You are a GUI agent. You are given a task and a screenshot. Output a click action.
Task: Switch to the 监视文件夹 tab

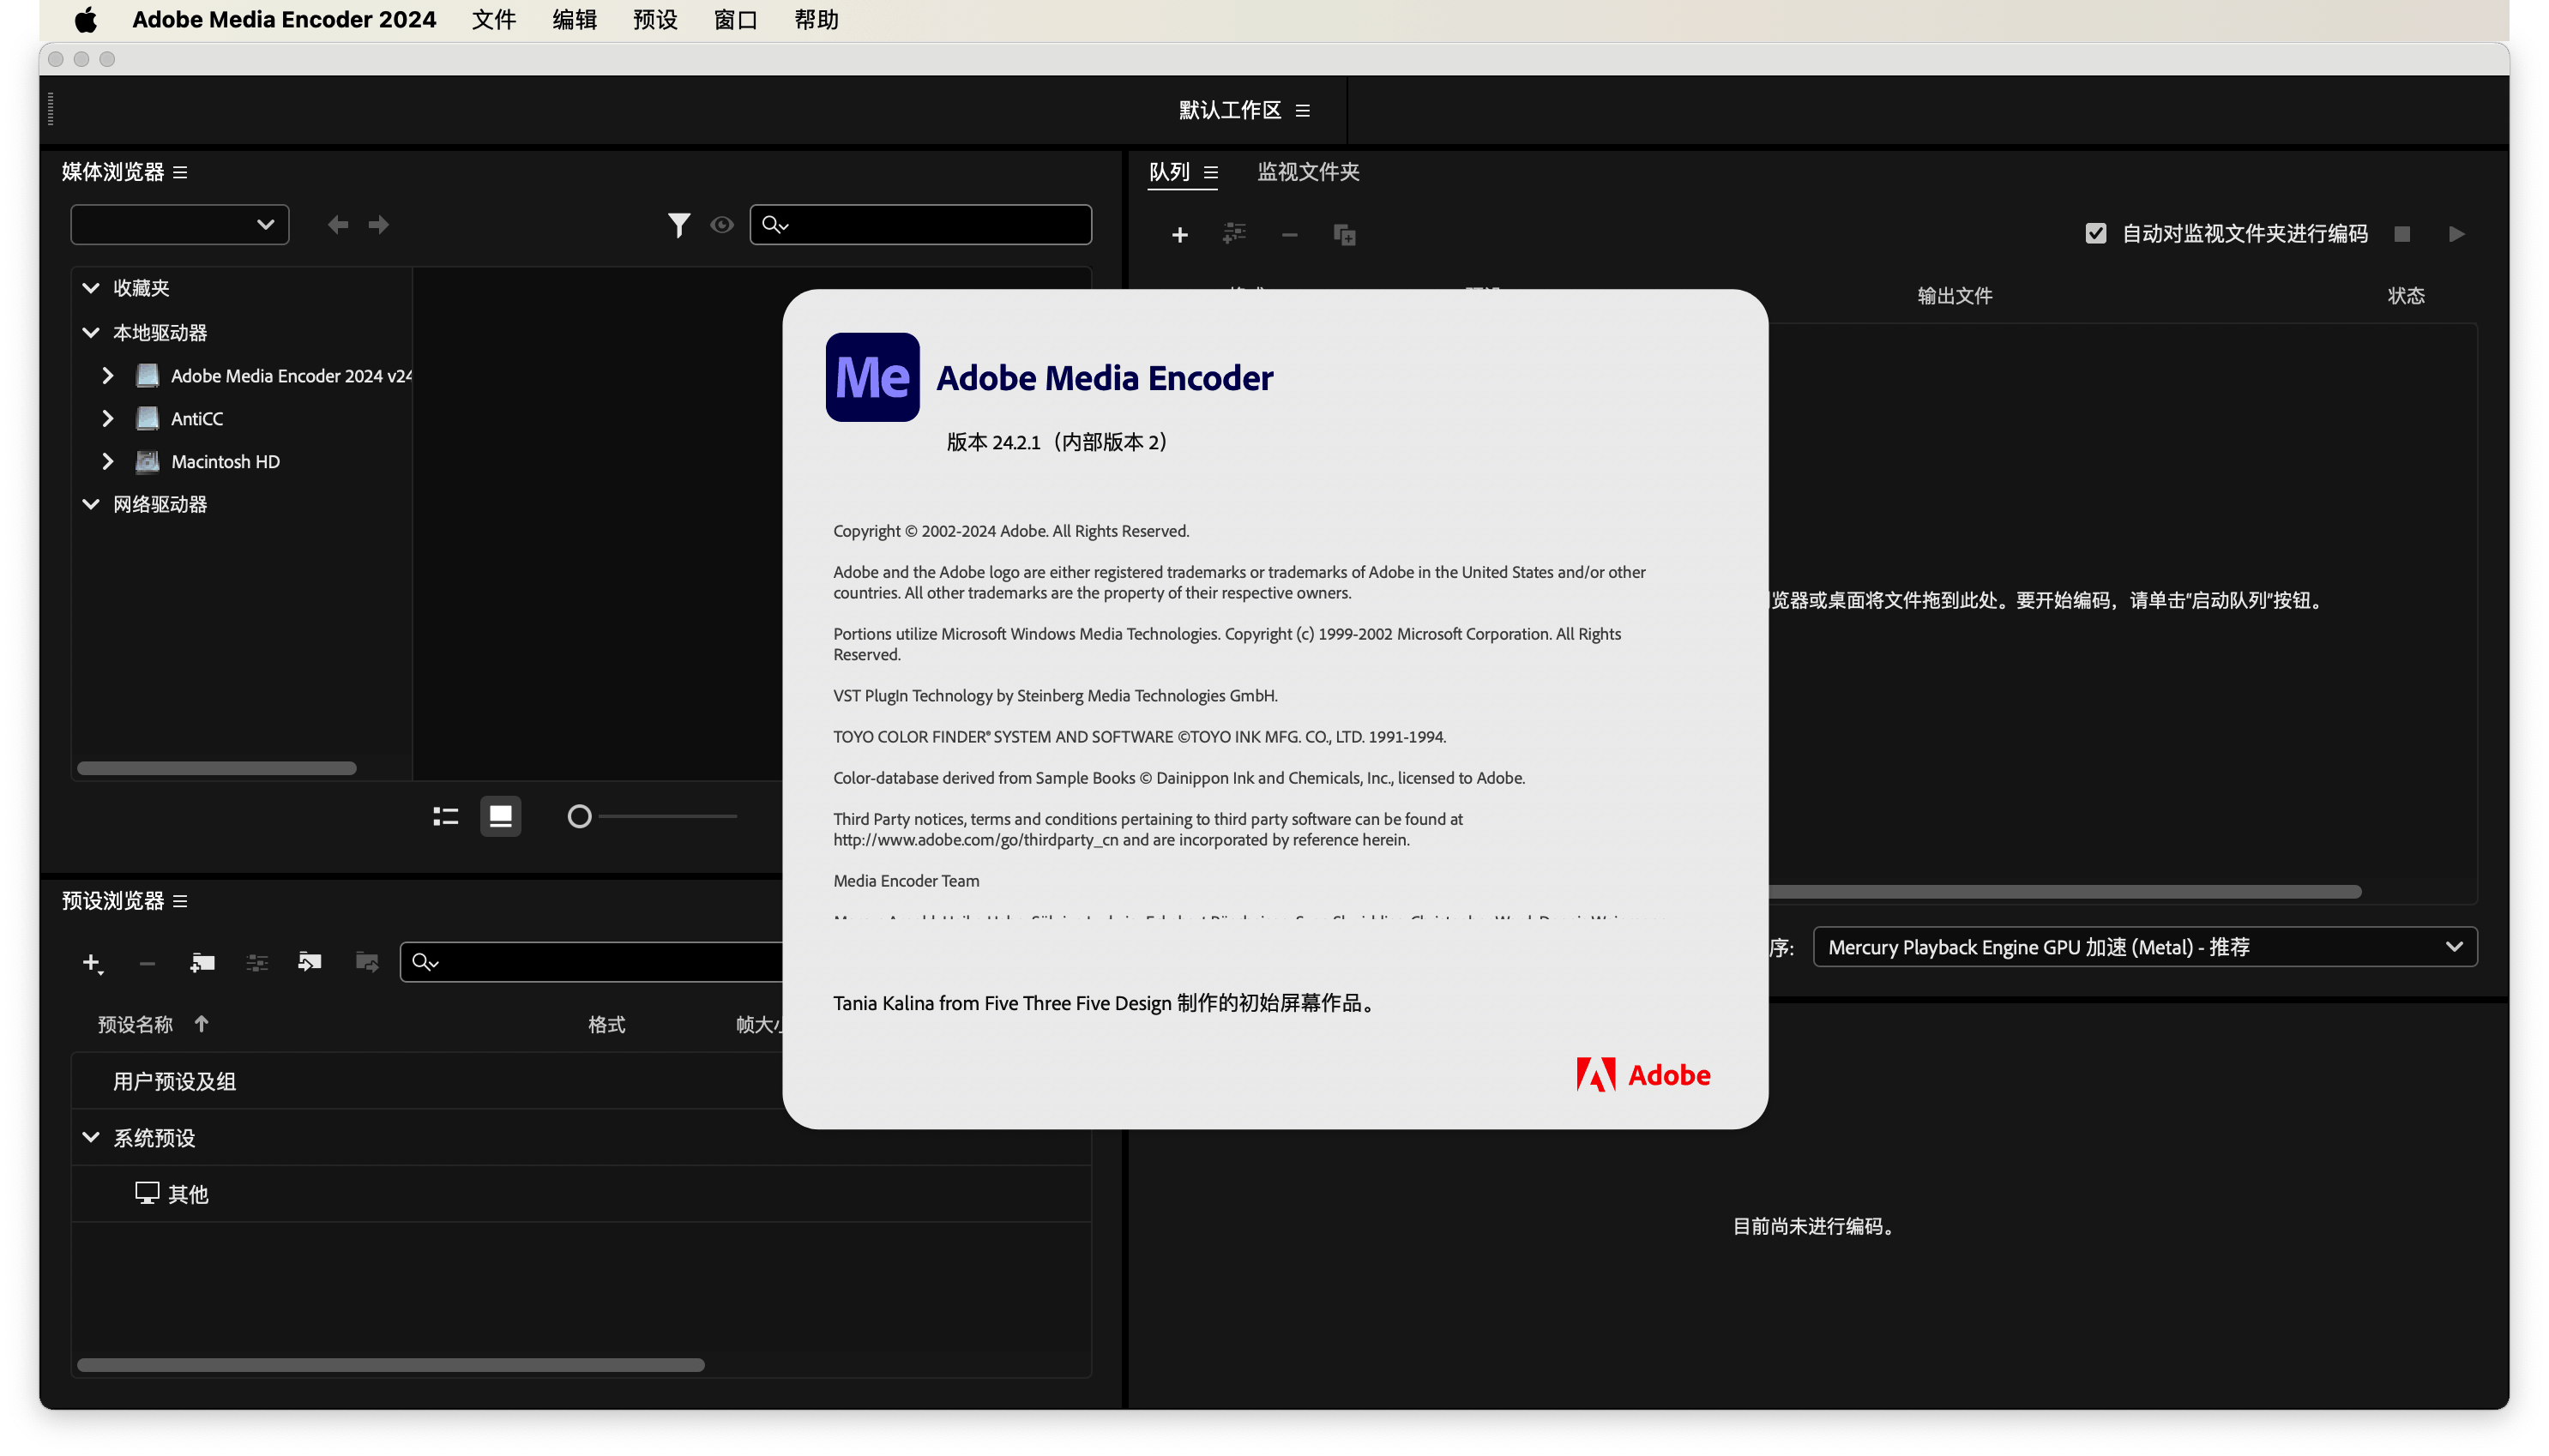pos(1308,172)
